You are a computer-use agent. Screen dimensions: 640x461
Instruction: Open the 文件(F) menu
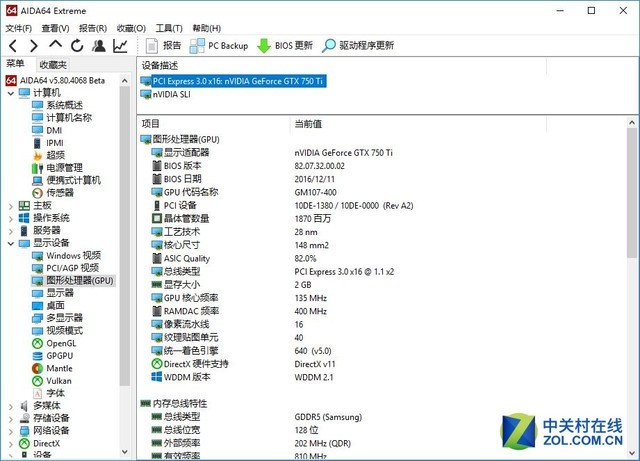(18, 28)
